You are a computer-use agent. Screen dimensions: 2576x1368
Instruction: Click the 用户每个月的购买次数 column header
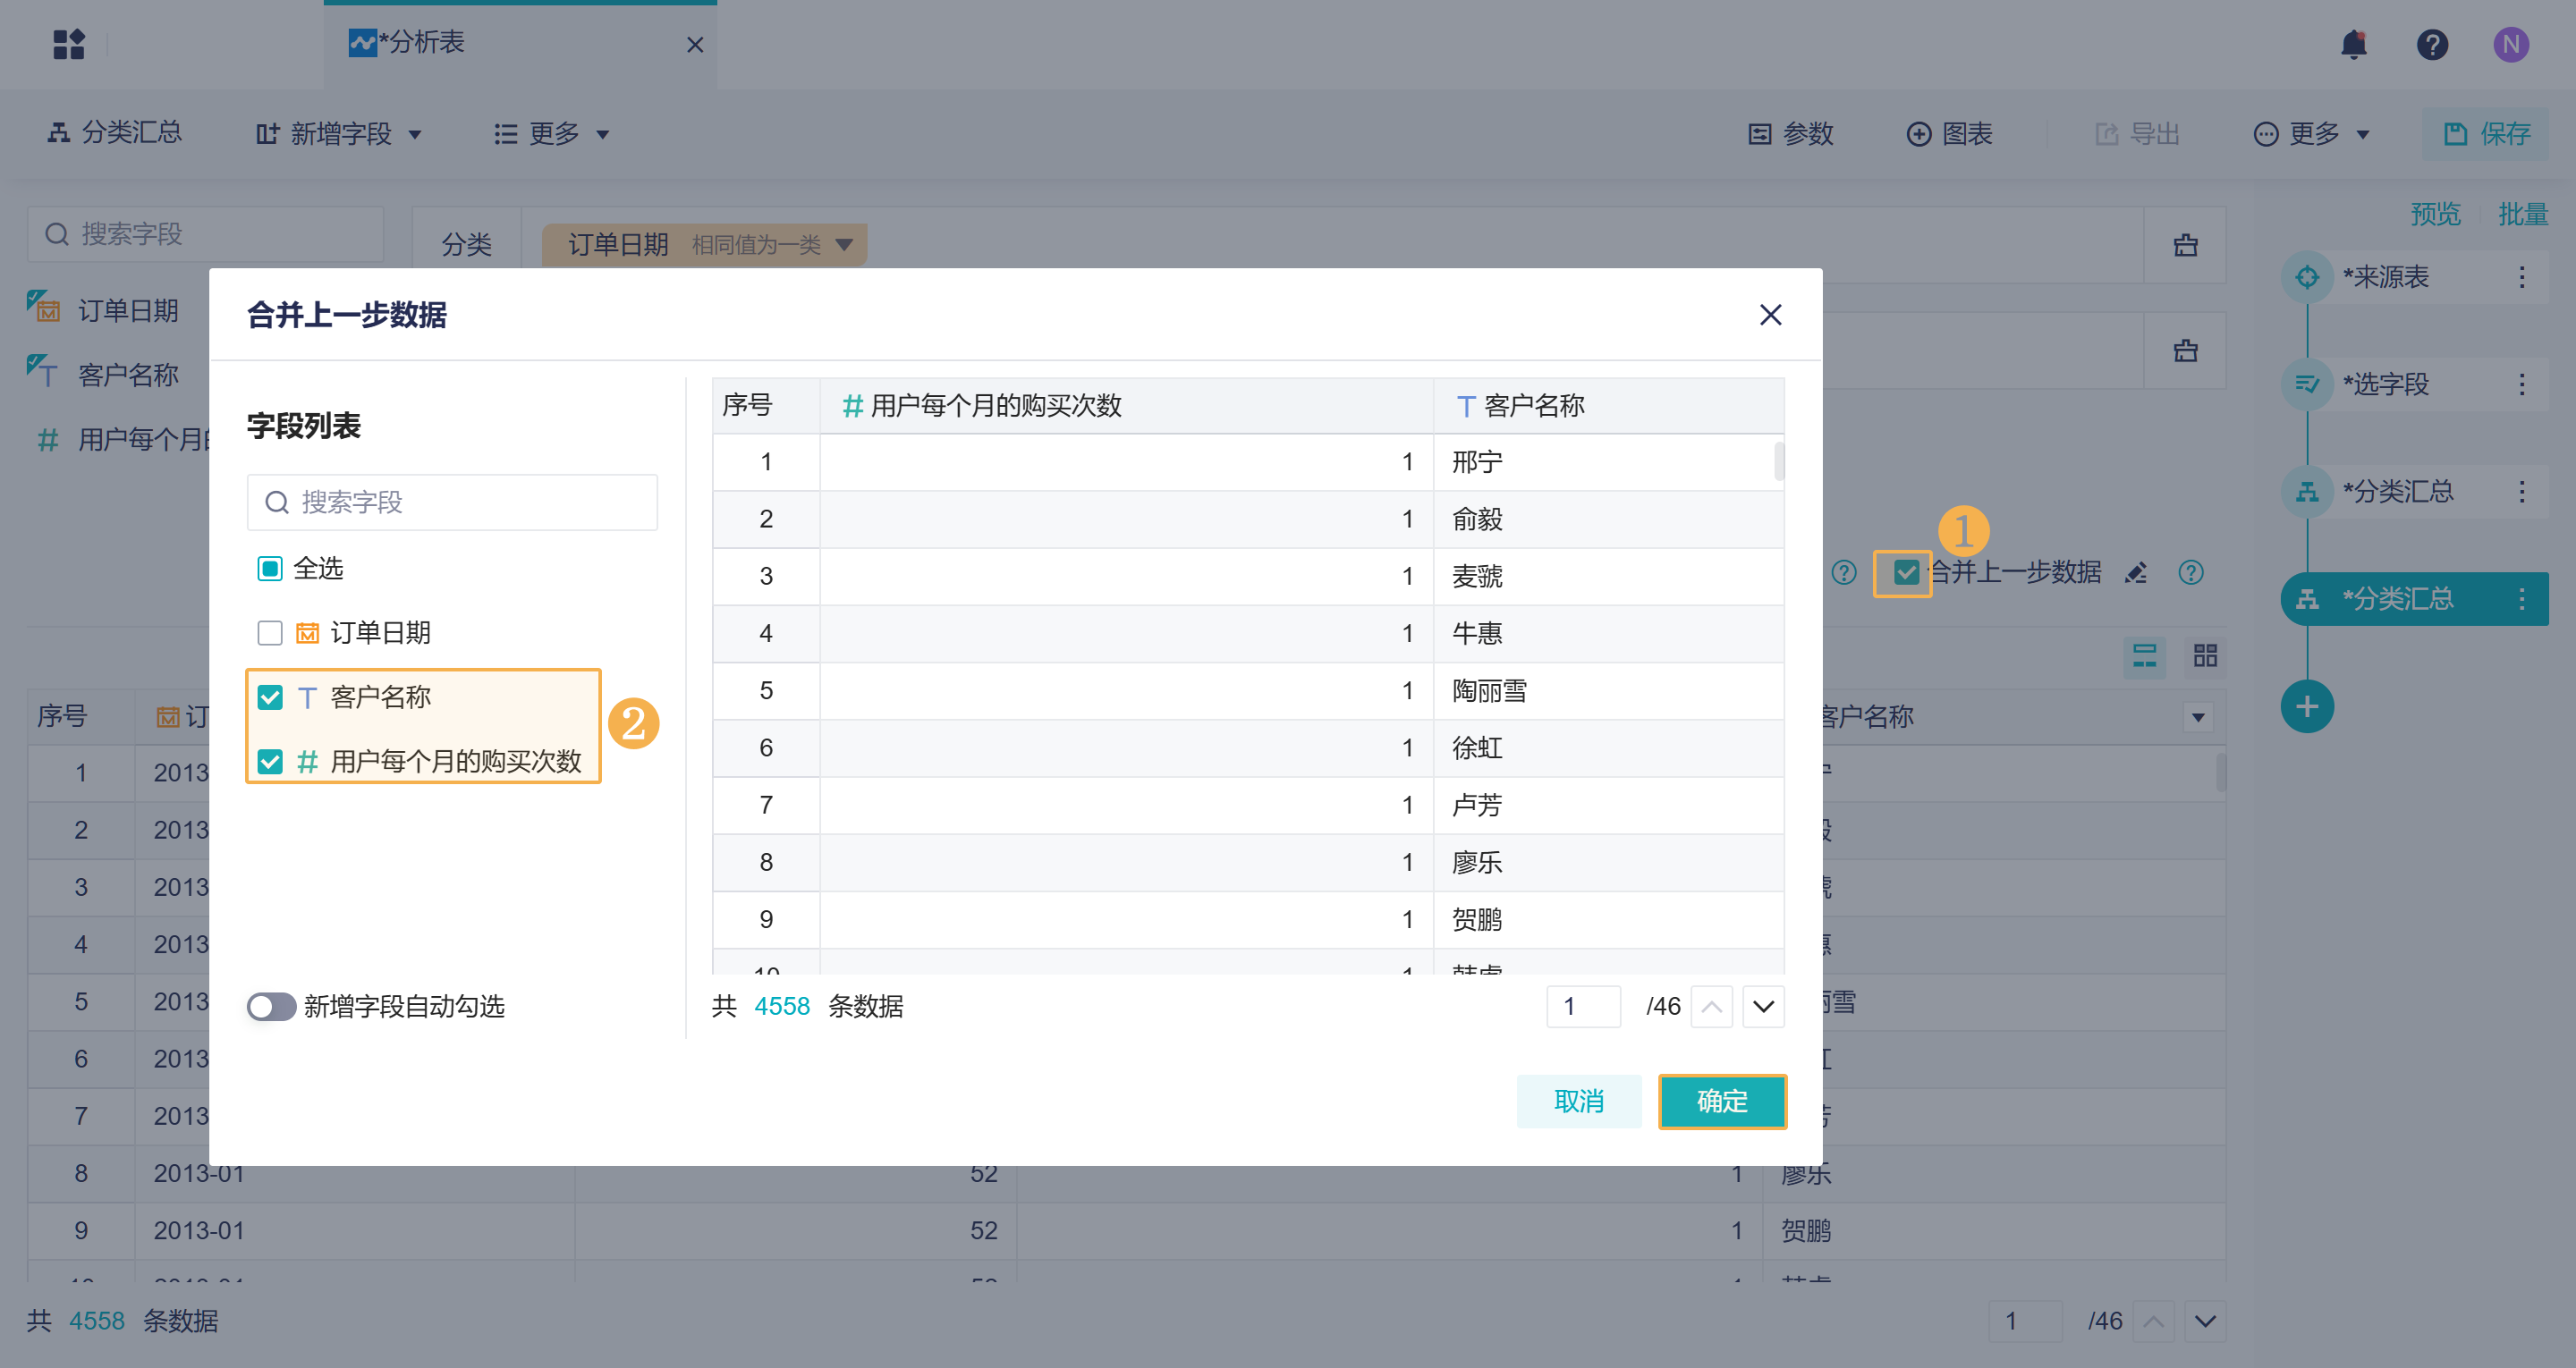[1126, 406]
